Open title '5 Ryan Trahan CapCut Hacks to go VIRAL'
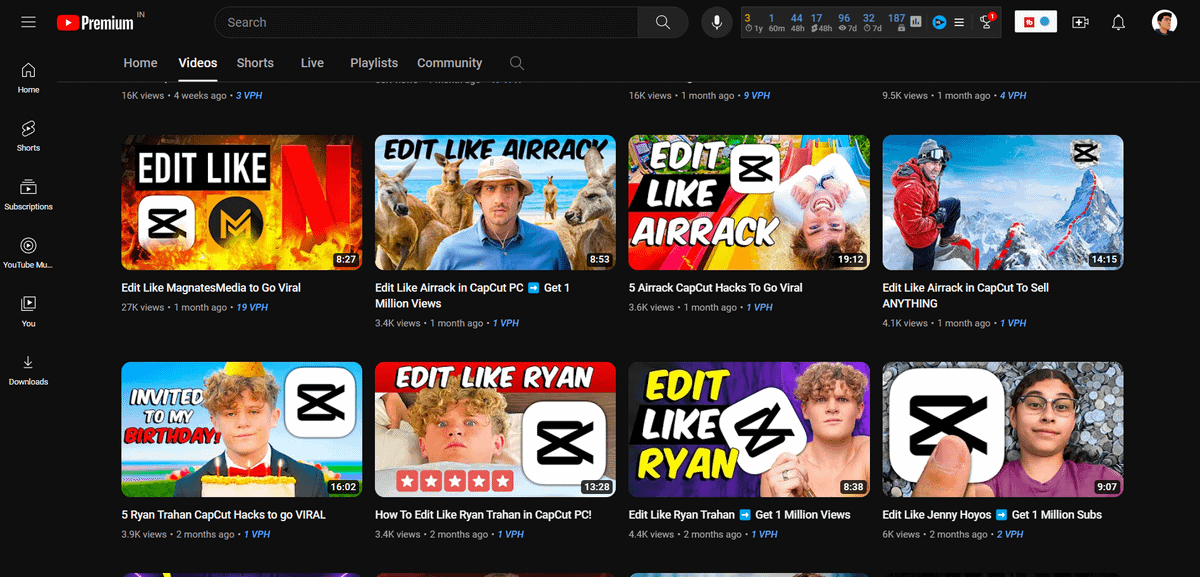 click(x=223, y=515)
